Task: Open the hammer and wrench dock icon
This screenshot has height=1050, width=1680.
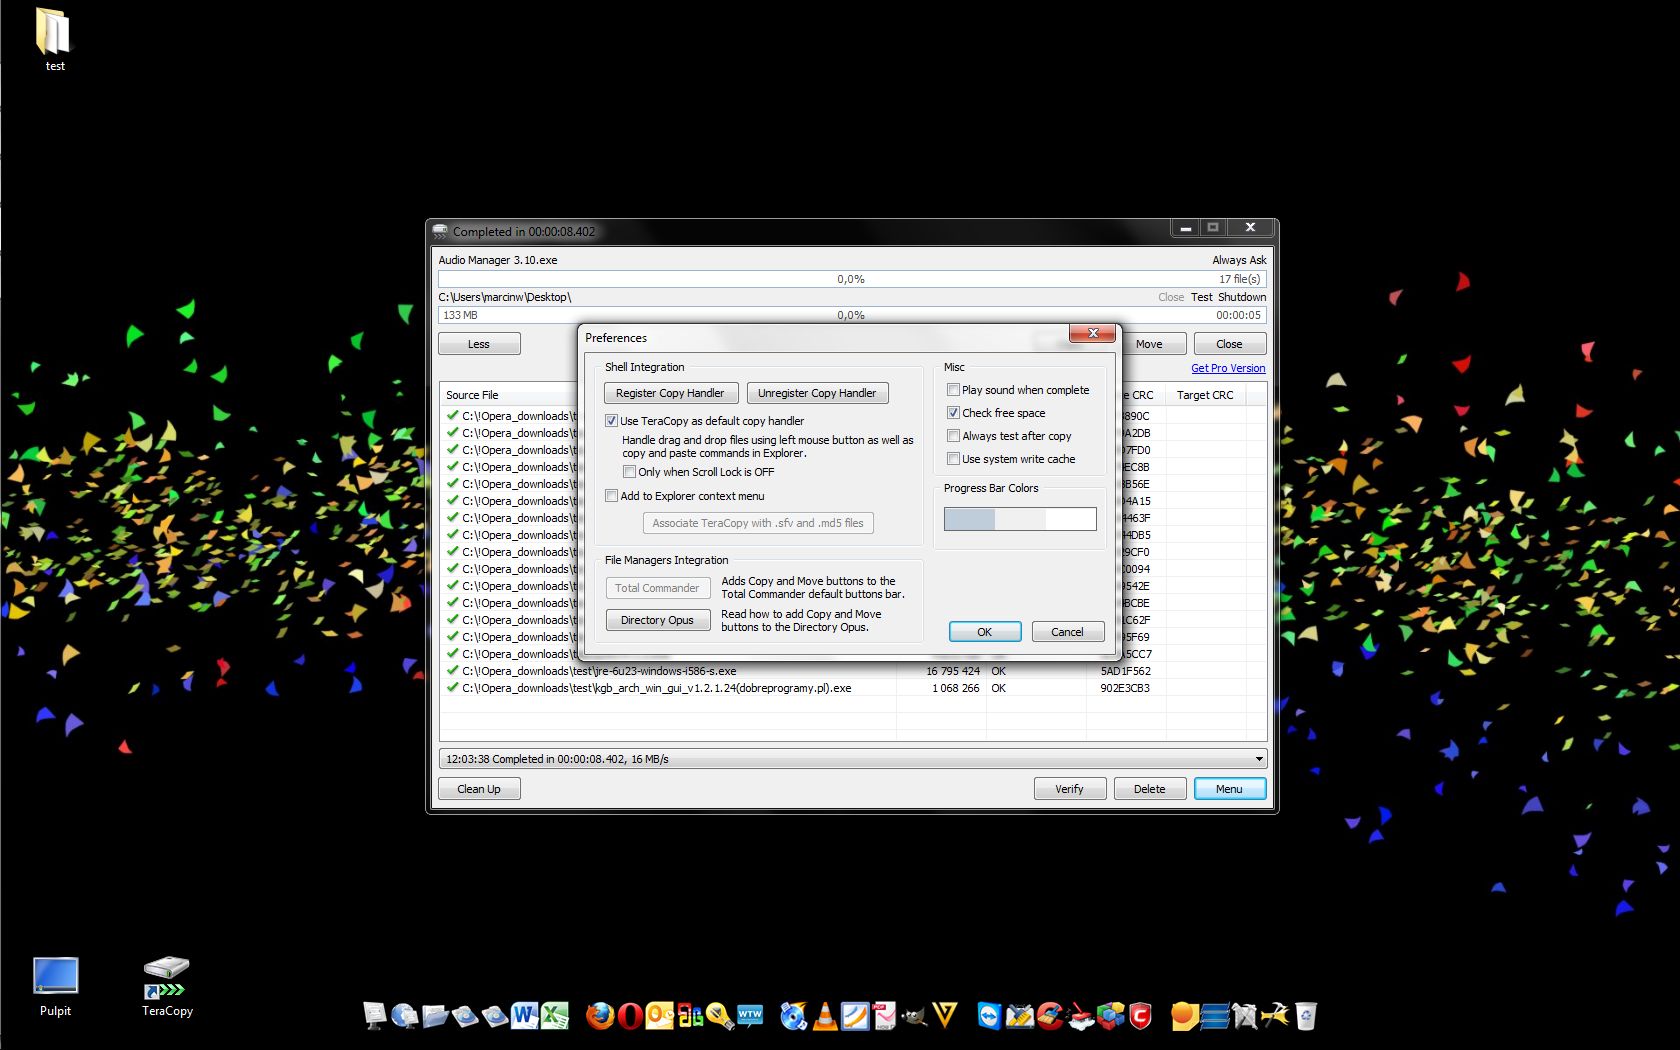Action: click(x=1275, y=1016)
